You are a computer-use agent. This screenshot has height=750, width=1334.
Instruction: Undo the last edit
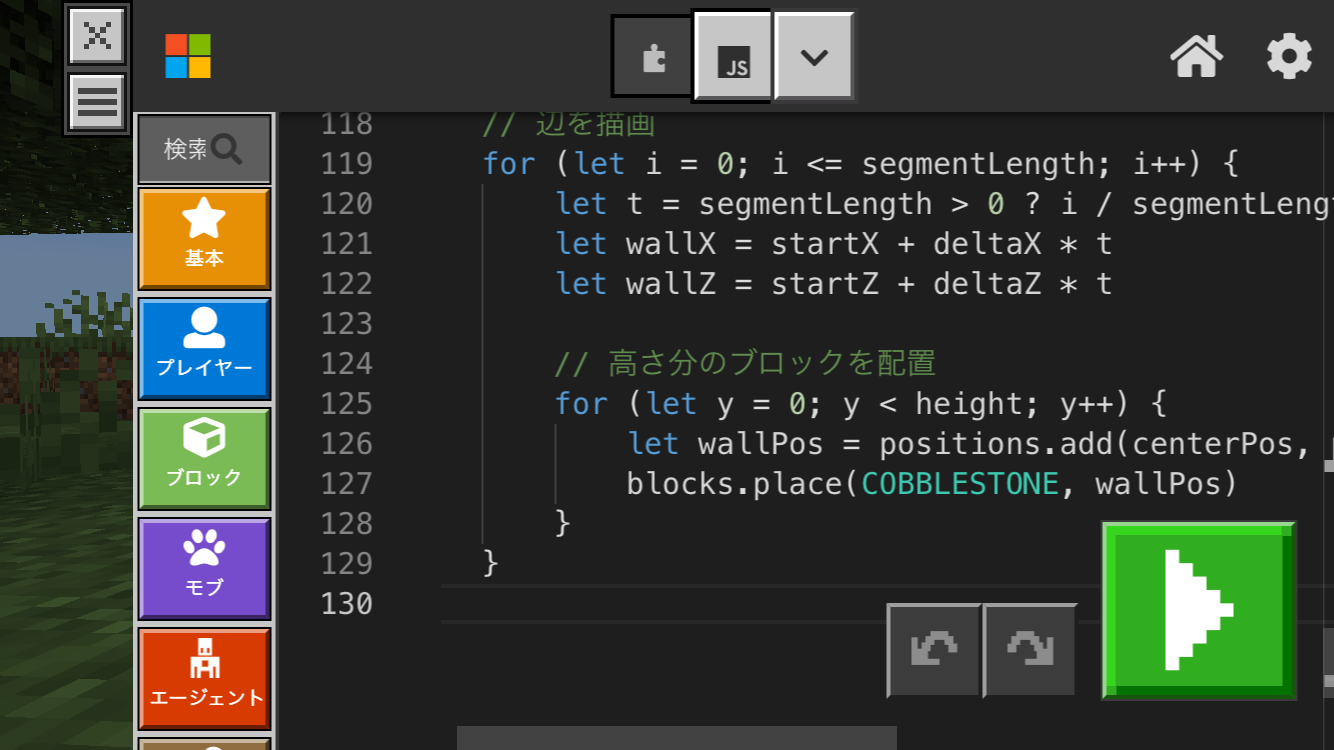[x=933, y=651]
